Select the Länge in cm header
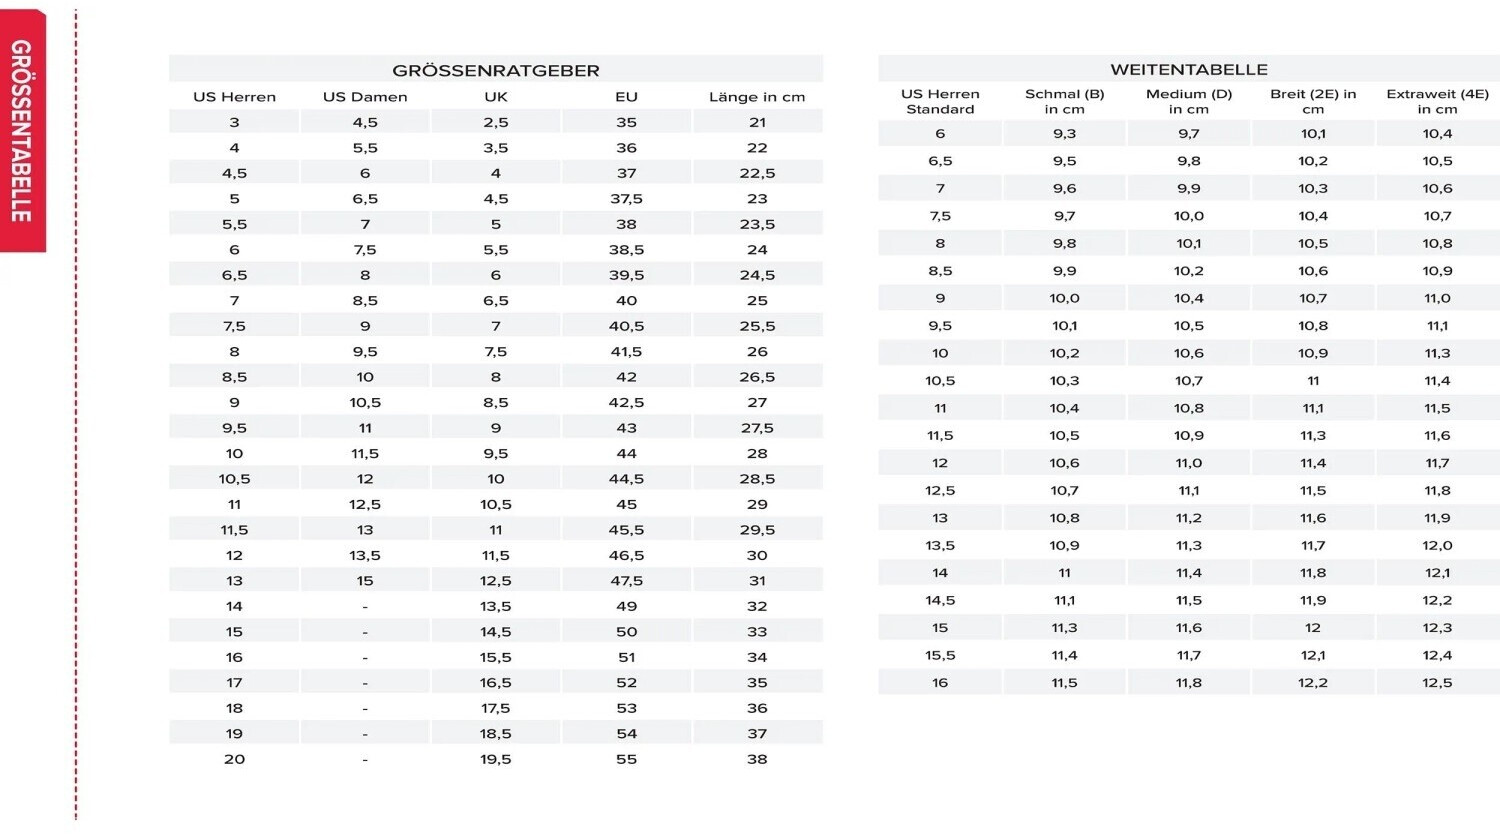Image resolution: width=1500 pixels, height=834 pixels. point(757,97)
